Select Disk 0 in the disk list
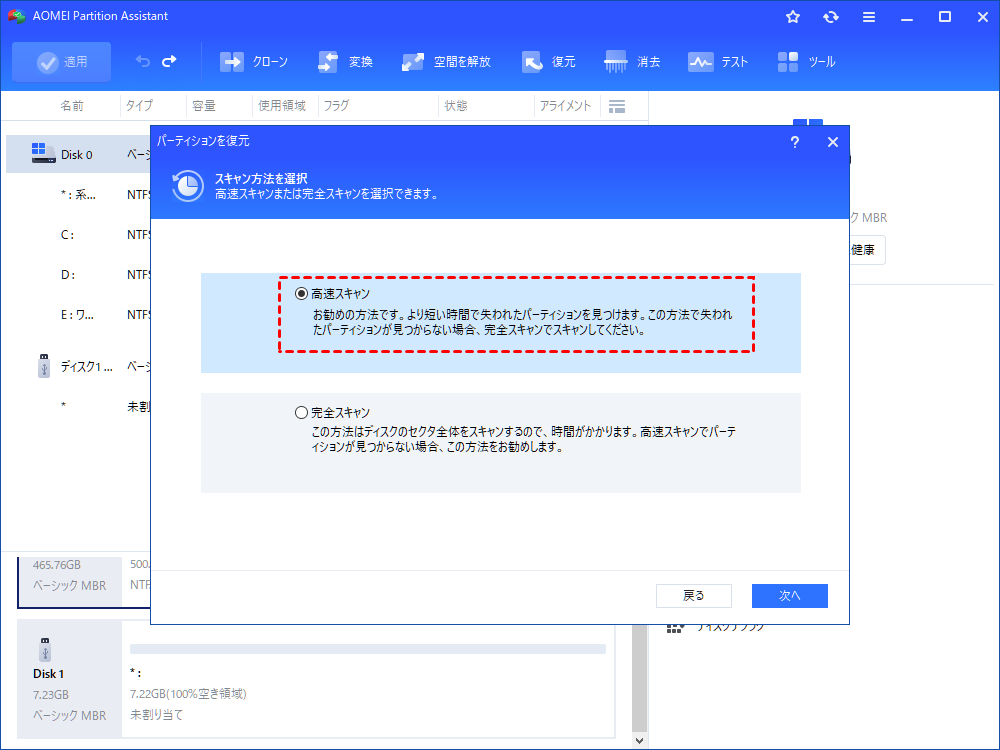The width and height of the screenshot is (1000, 750). pos(76,154)
